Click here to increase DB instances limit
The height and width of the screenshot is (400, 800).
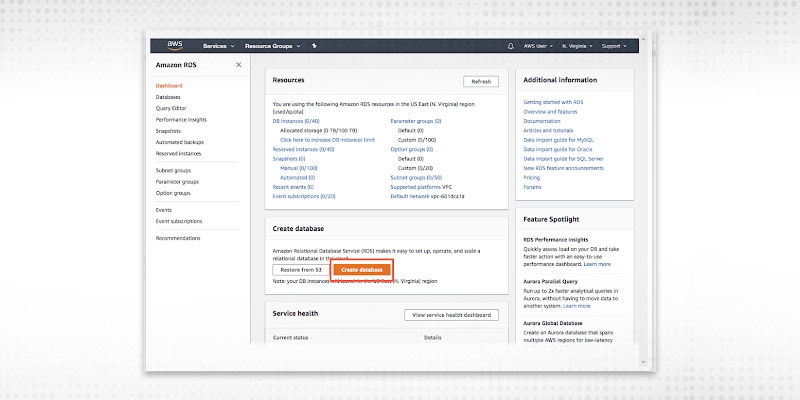(327, 140)
